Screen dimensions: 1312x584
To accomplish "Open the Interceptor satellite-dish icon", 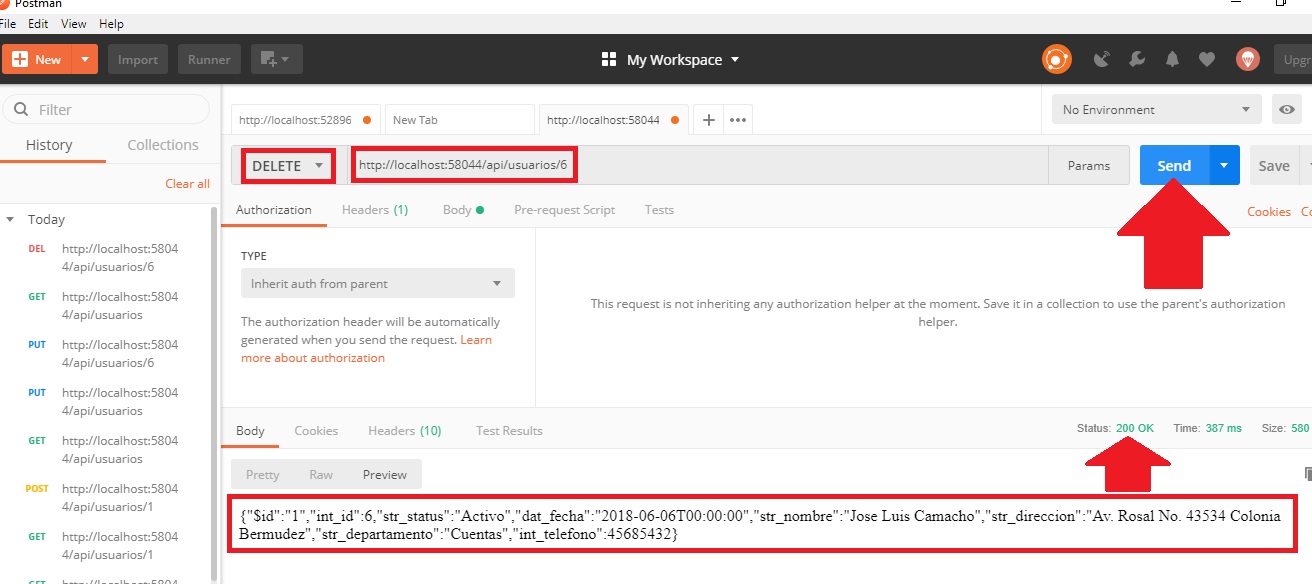I will (x=1101, y=59).
